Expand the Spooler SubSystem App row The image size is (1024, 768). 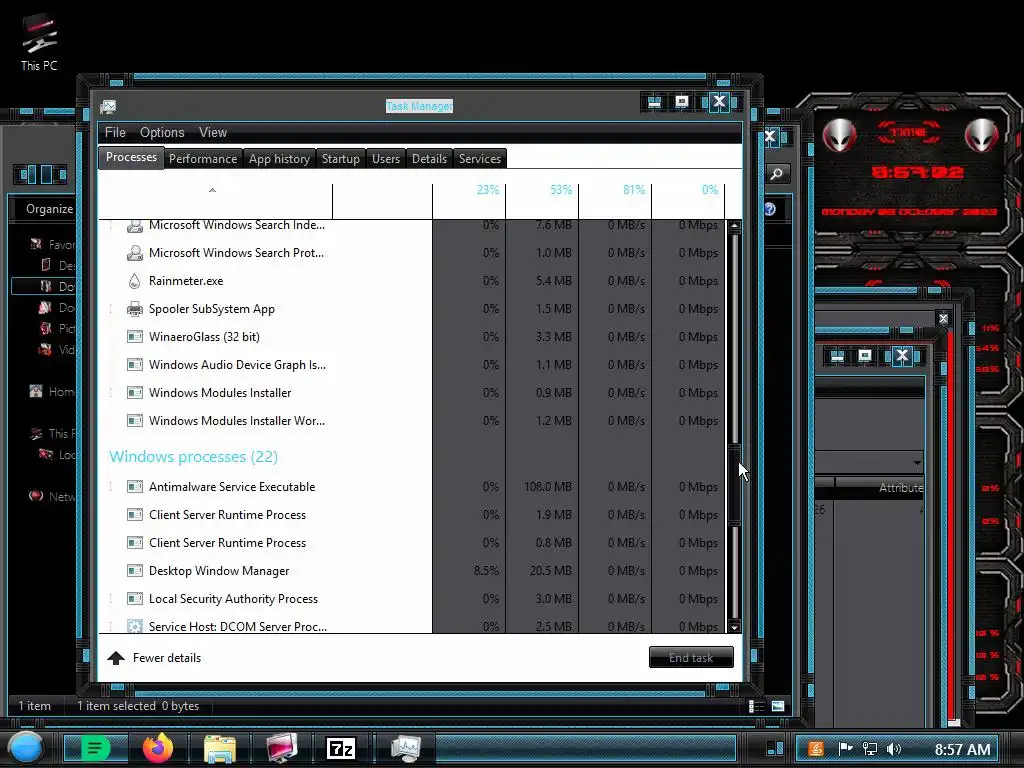click(x=110, y=309)
